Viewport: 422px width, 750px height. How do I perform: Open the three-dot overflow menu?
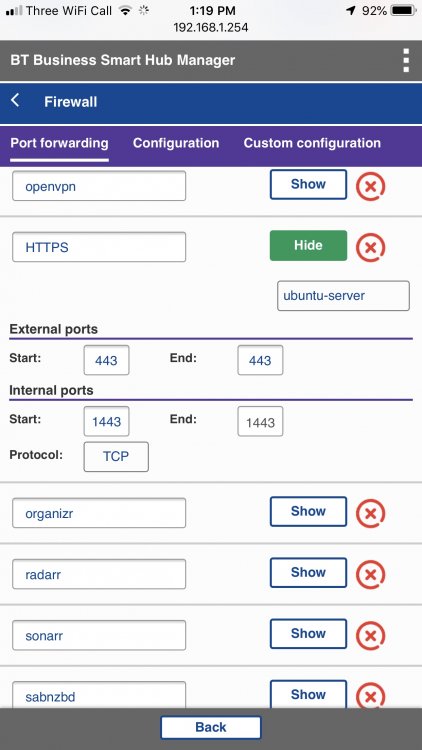pos(406,60)
